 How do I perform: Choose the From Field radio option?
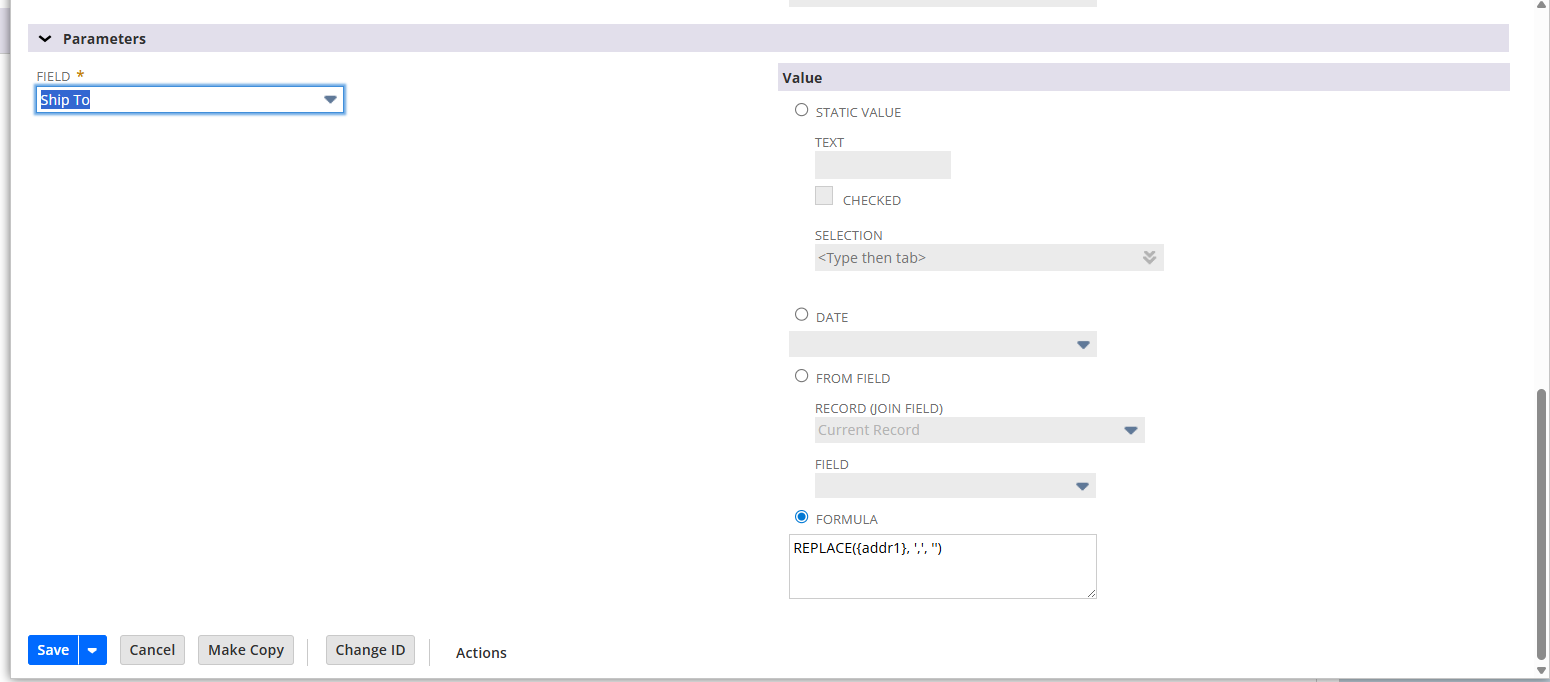click(801, 376)
